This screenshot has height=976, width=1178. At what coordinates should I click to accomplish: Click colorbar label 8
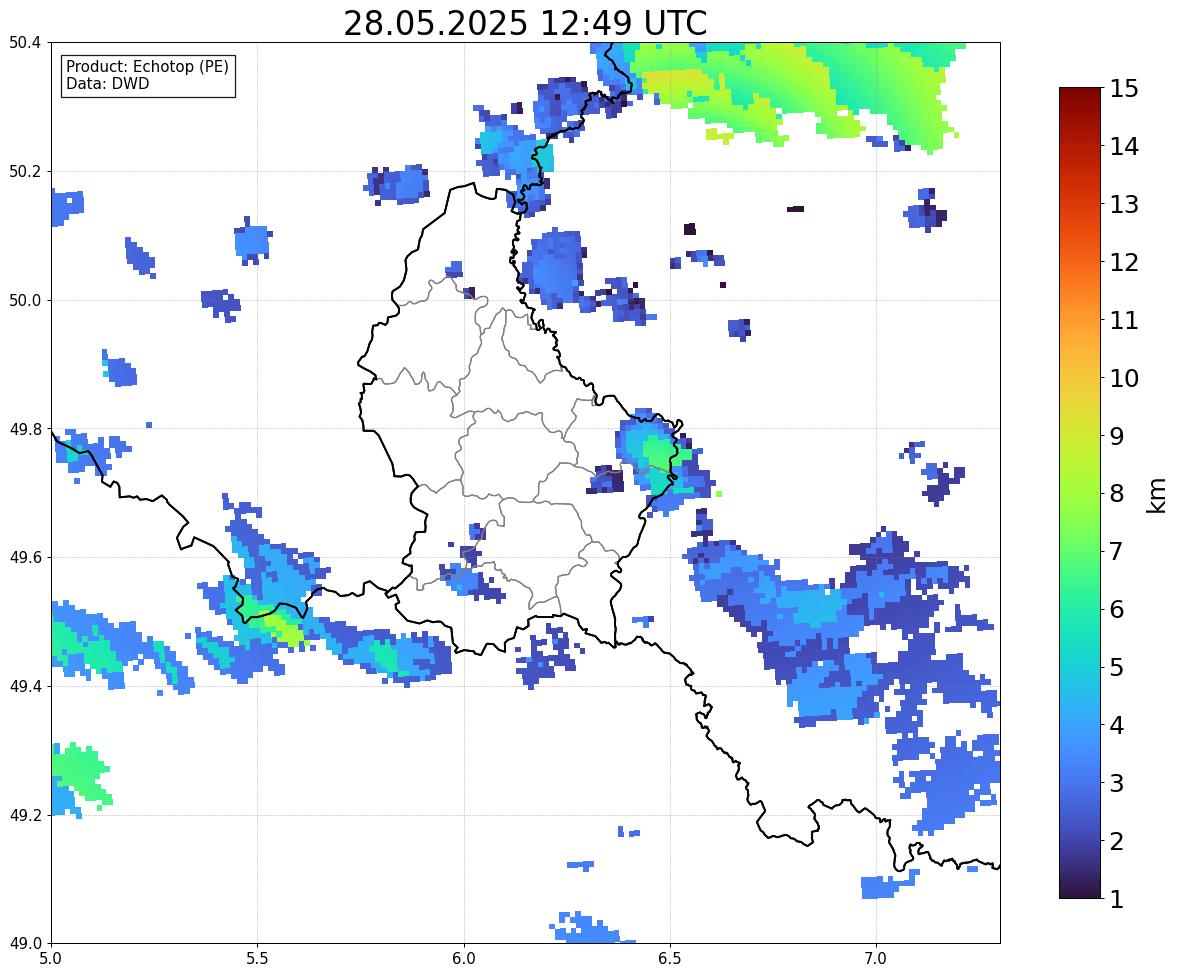(x=1117, y=494)
